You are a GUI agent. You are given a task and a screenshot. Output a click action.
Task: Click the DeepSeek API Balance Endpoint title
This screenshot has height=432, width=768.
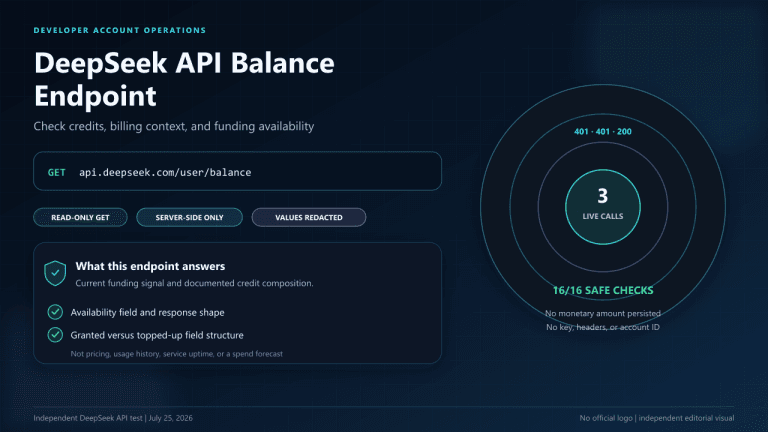[x=184, y=79]
